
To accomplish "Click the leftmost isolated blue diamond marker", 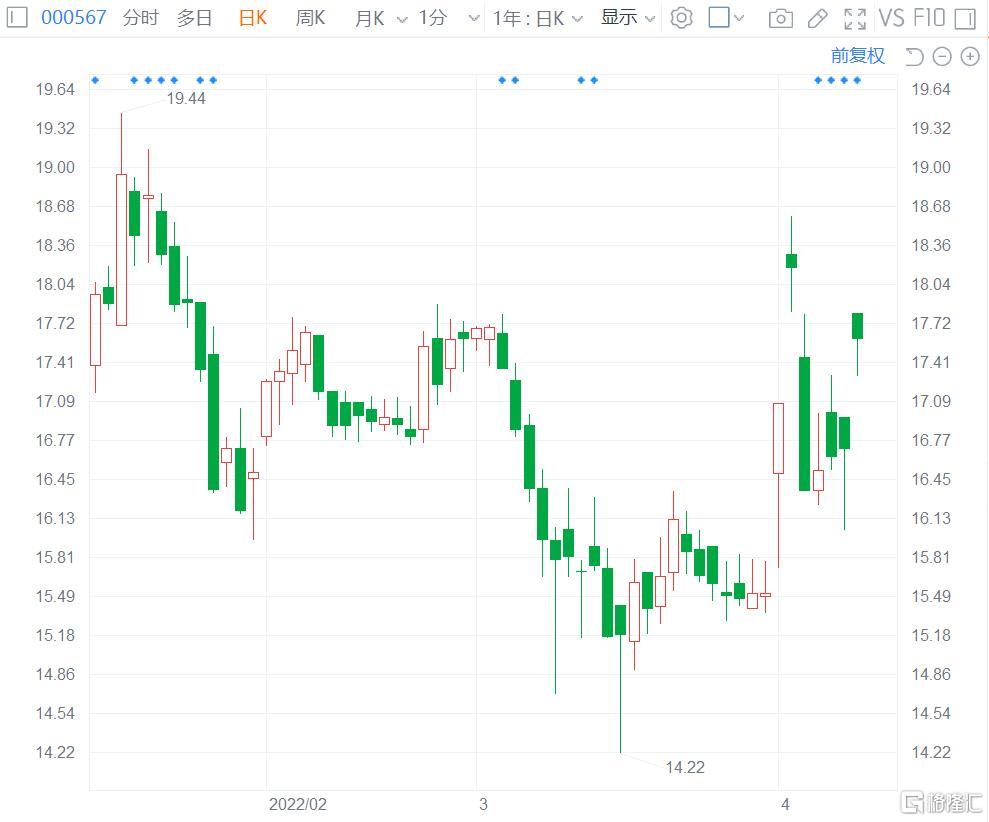I will 95,80.
